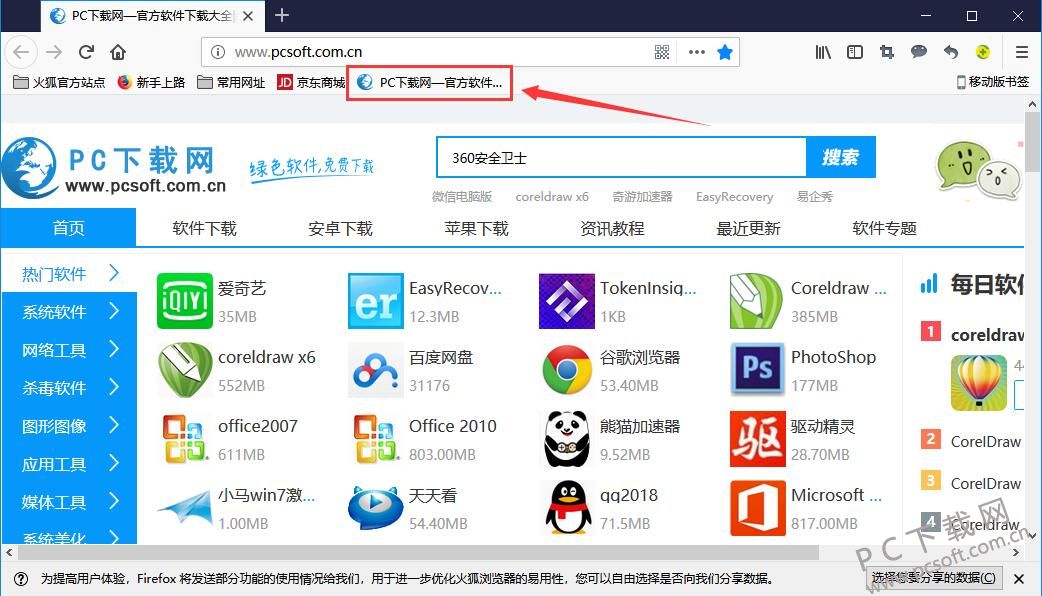Screen dimensions: 1042x596
Task: Click the 京东商城 bookmark
Action: 311,83
